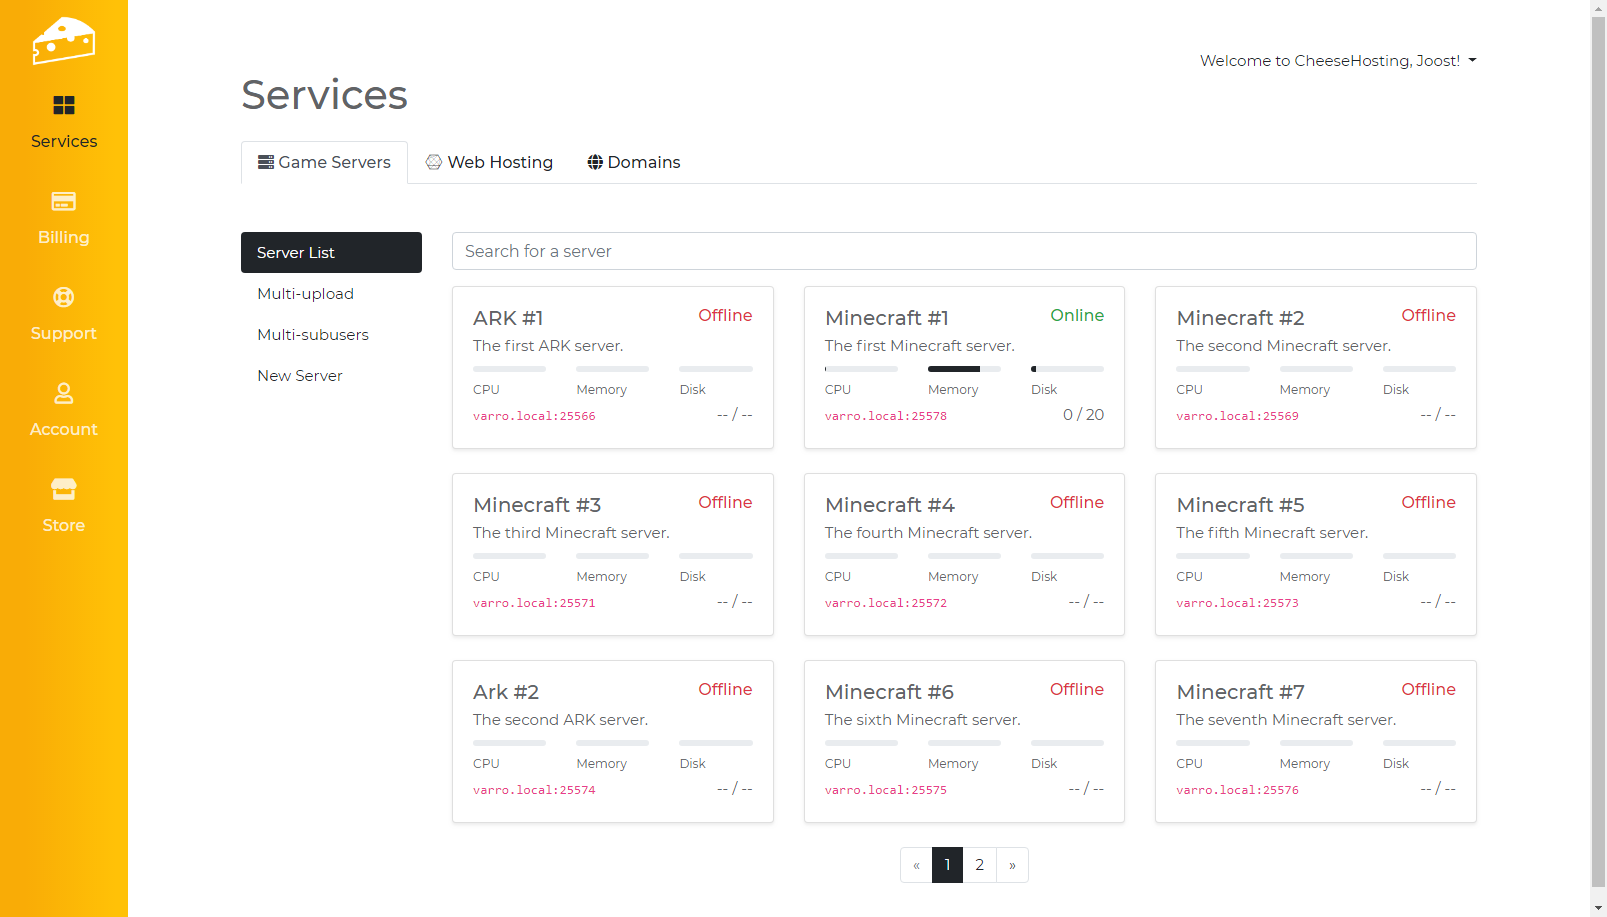The height and width of the screenshot is (917, 1607).
Task: Focus the Search for a server field
Action: 963,251
